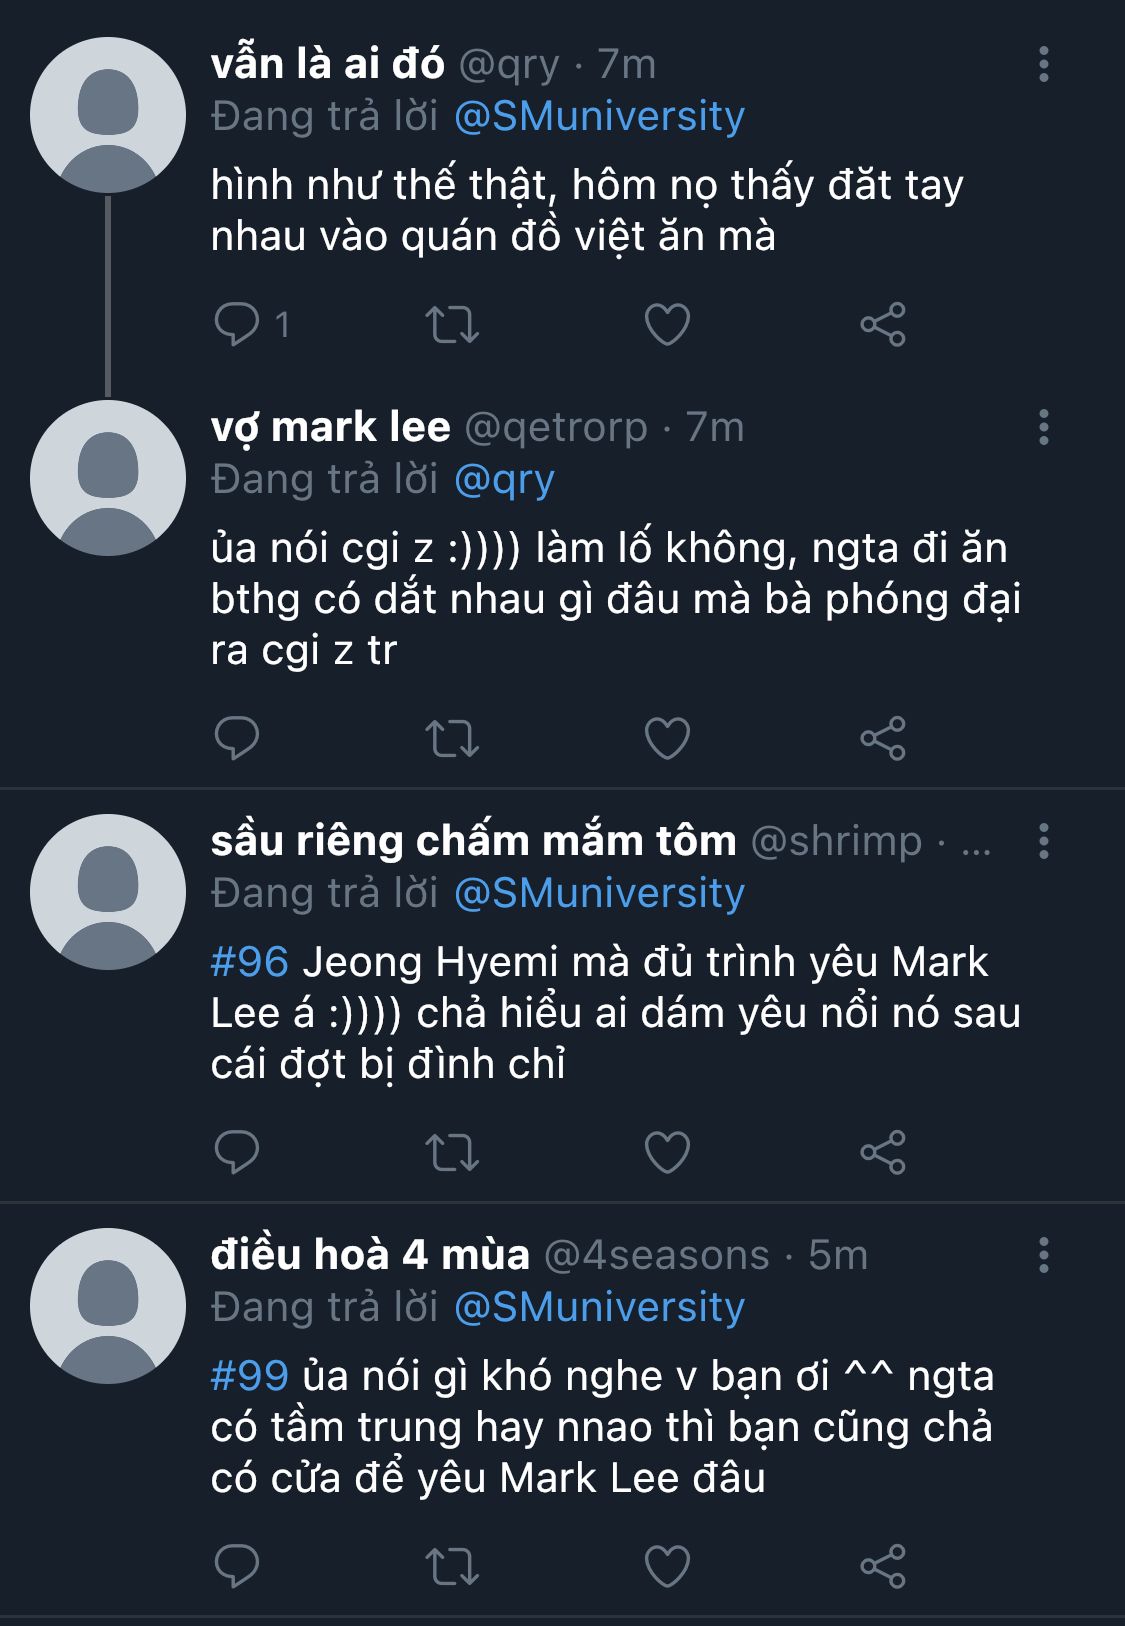Viewport: 1125px width, 1626px height.
Task: Open the #96 hashtag link
Action: coord(249,962)
